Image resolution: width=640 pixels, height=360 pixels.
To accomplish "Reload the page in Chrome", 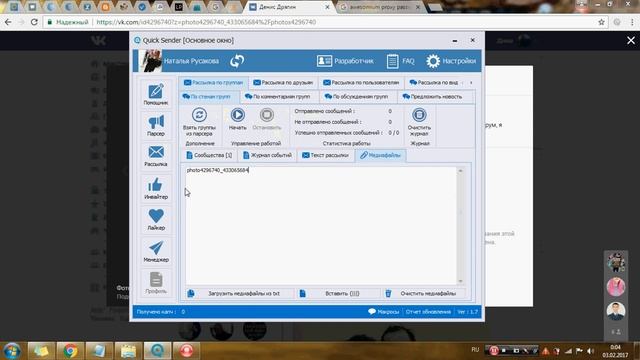I will pos(34,22).
